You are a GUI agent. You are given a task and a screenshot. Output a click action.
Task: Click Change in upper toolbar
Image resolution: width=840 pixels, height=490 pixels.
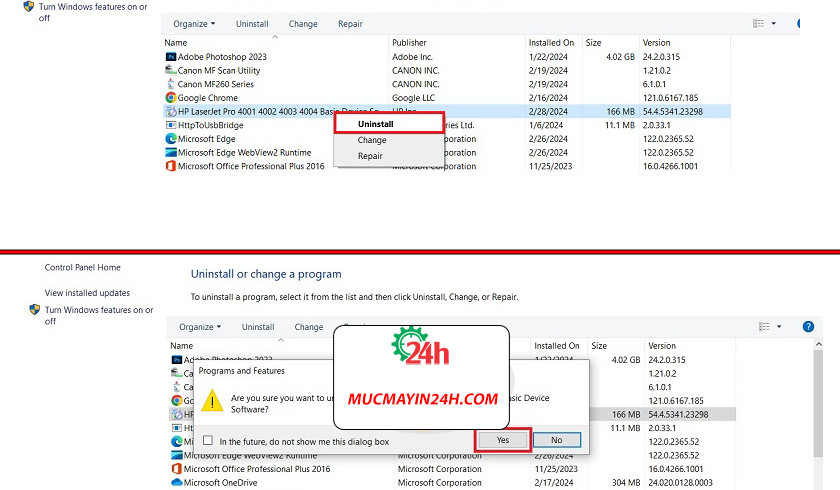(303, 24)
